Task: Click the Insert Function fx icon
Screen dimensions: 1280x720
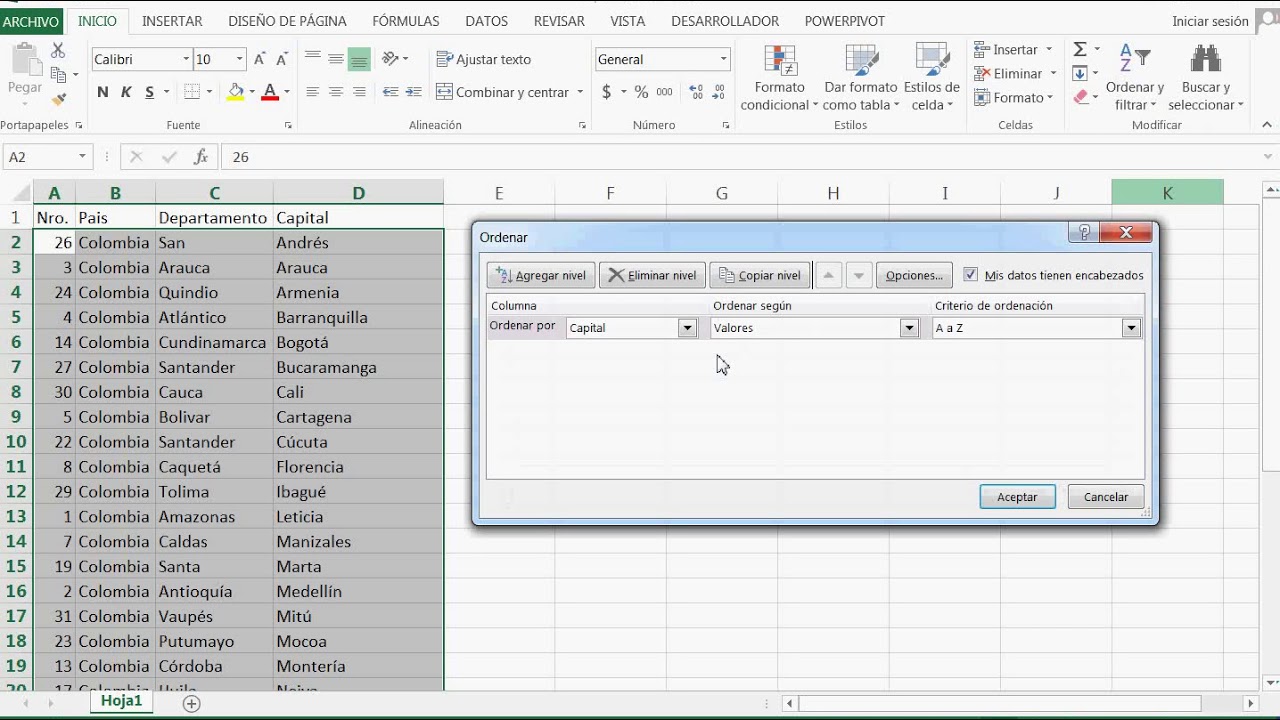Action: coord(201,157)
